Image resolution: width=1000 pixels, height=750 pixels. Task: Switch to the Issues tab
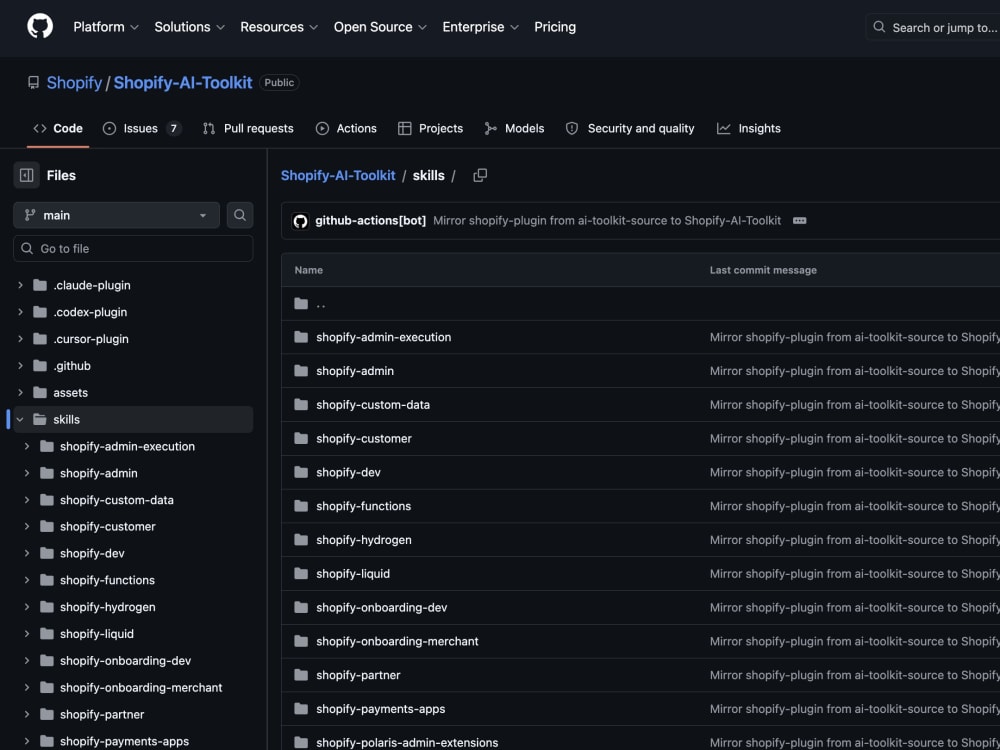(x=142, y=128)
